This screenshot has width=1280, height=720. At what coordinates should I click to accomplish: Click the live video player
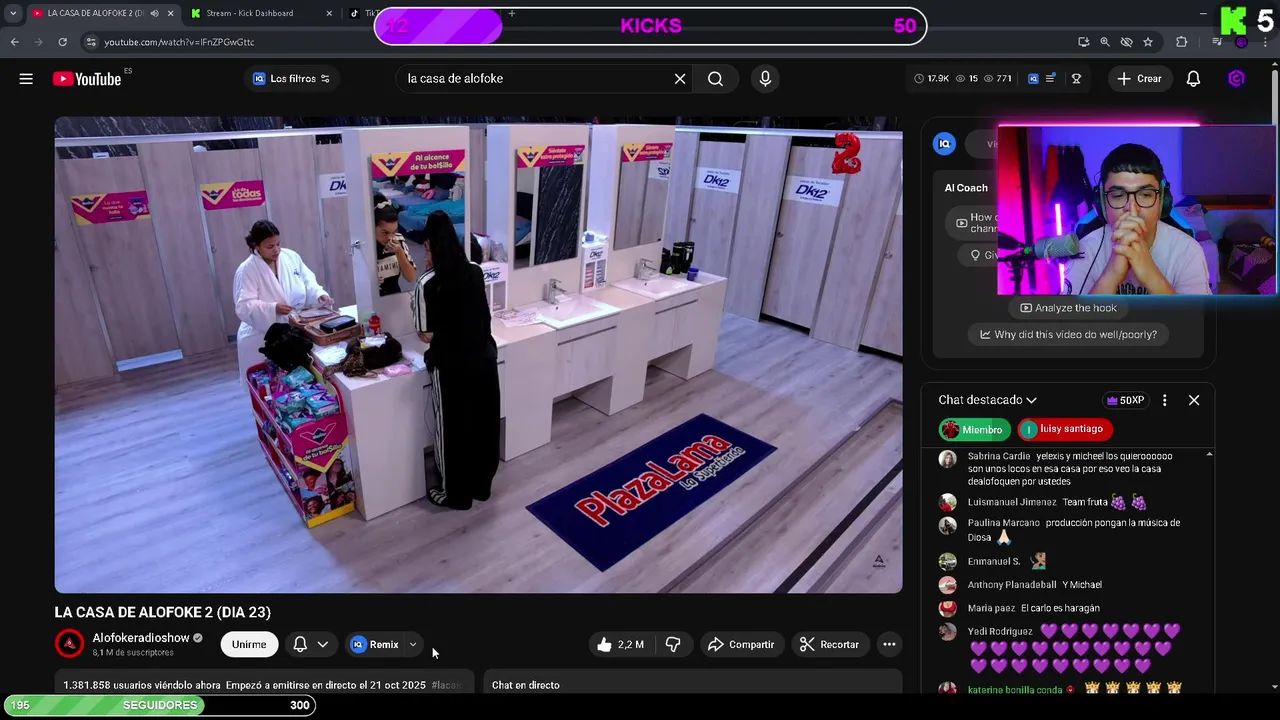(478, 355)
